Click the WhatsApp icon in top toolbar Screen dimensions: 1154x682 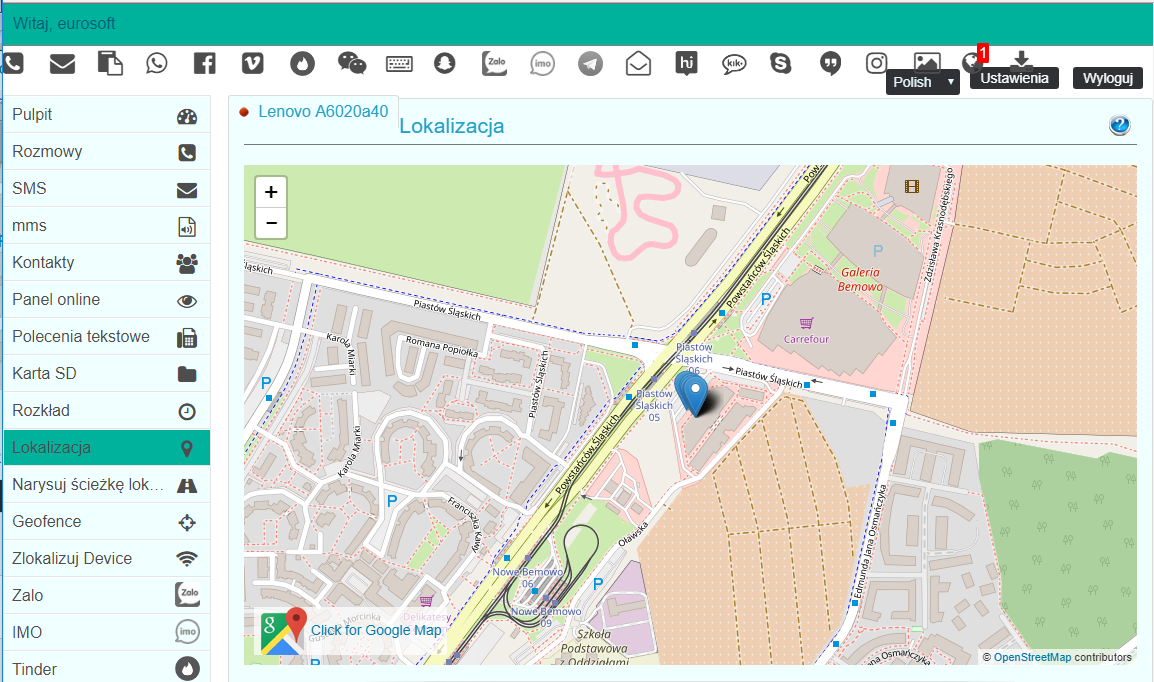coord(157,64)
